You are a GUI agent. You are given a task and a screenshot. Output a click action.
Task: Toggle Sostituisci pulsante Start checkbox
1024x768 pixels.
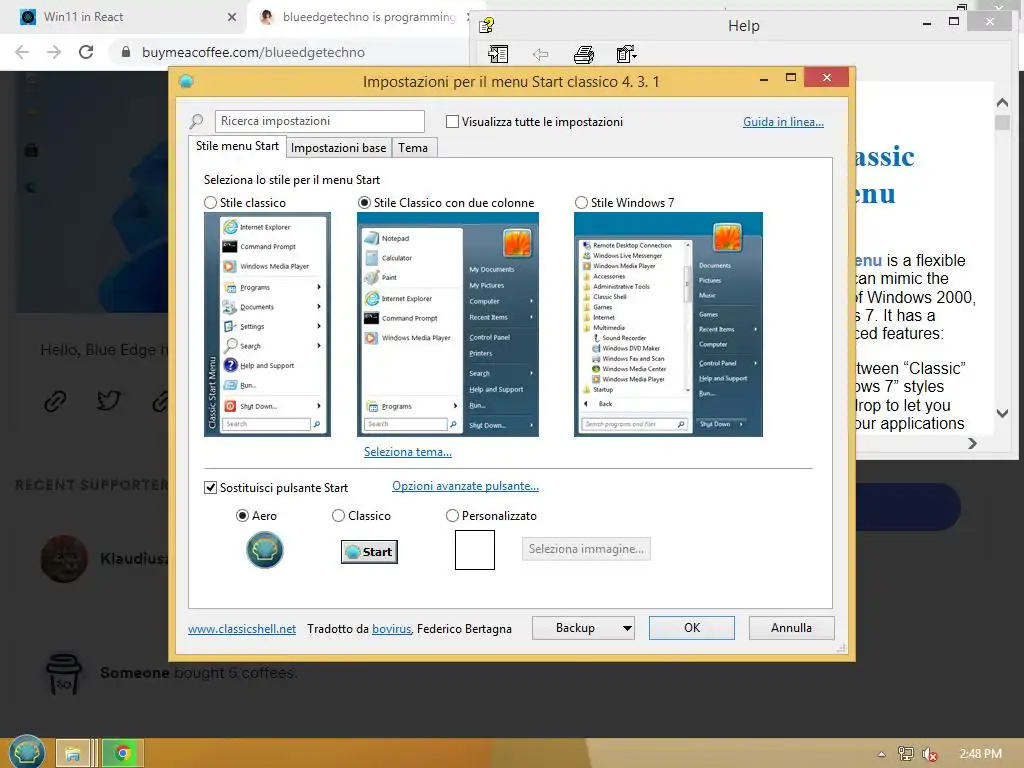pyautogui.click(x=210, y=487)
